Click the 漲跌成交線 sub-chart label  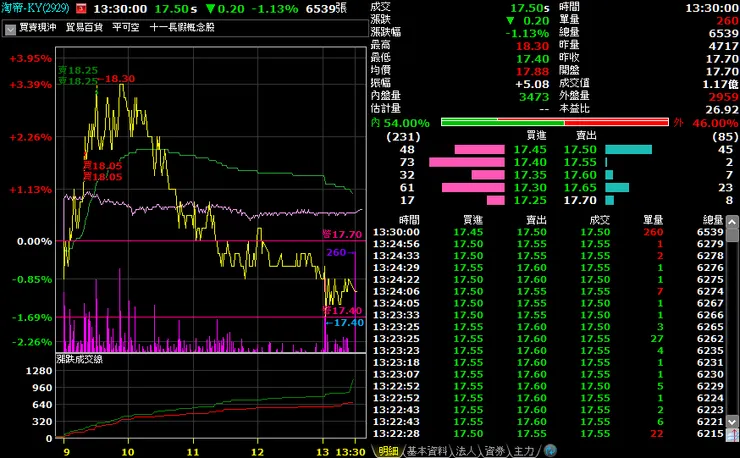coord(80,359)
